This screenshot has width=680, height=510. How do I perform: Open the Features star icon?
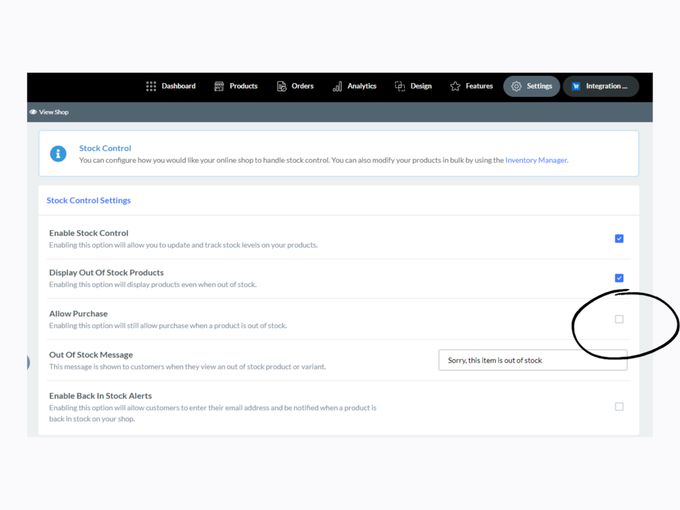(x=455, y=86)
